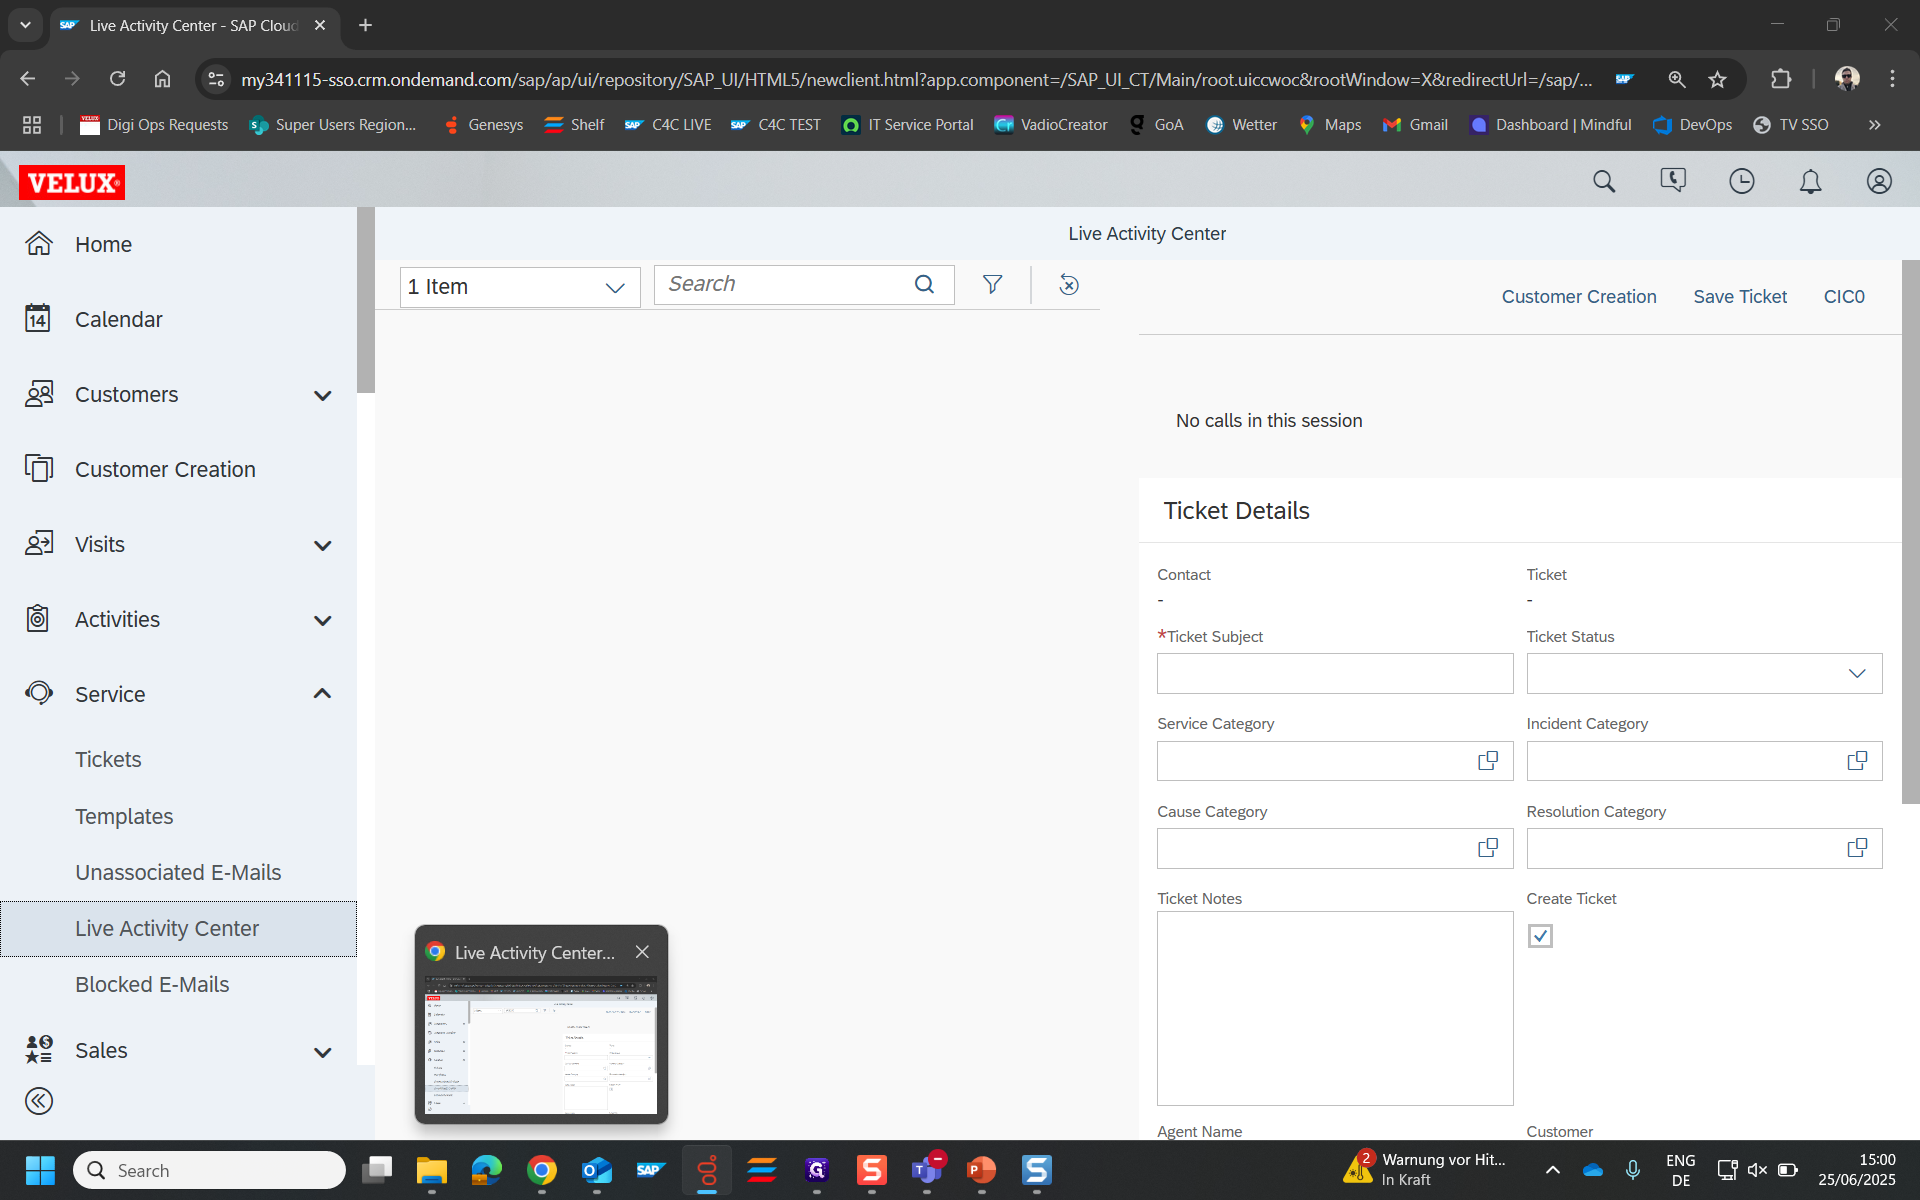The height and width of the screenshot is (1200, 1920).
Task: Open the IT Service Portal bookmark
Action: click(x=908, y=125)
